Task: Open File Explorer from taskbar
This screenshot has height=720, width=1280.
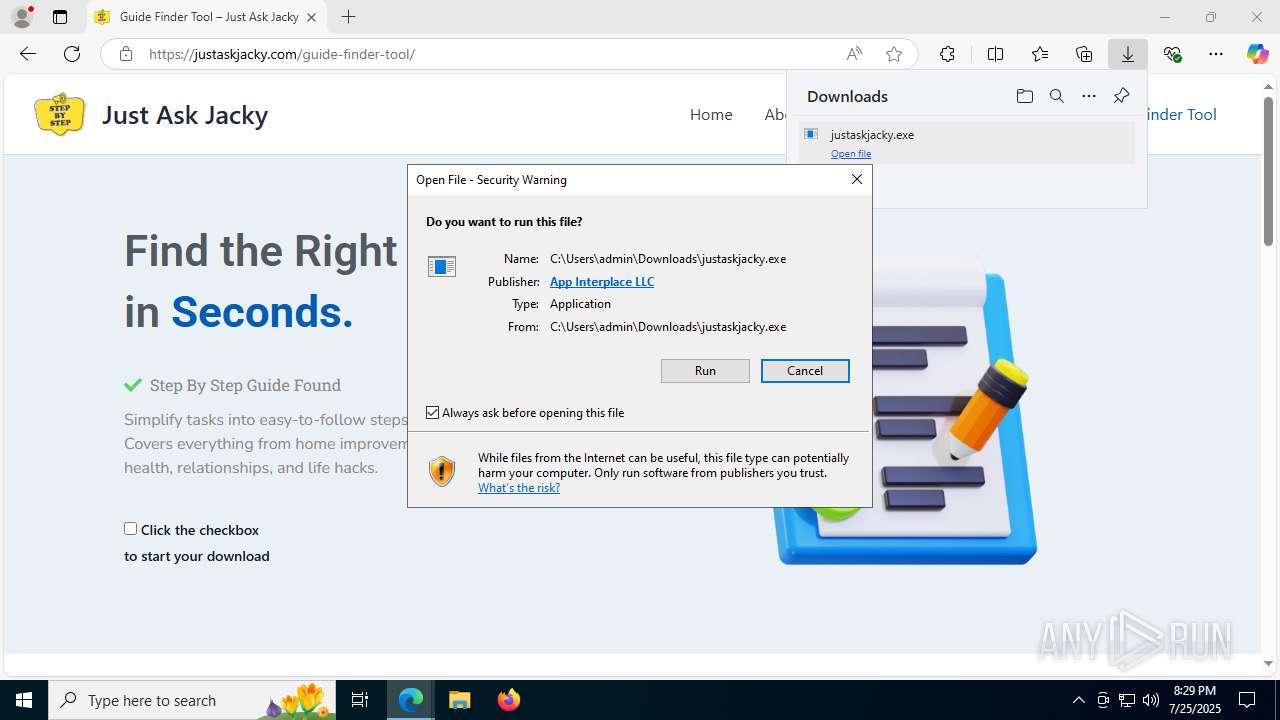Action: (x=459, y=700)
